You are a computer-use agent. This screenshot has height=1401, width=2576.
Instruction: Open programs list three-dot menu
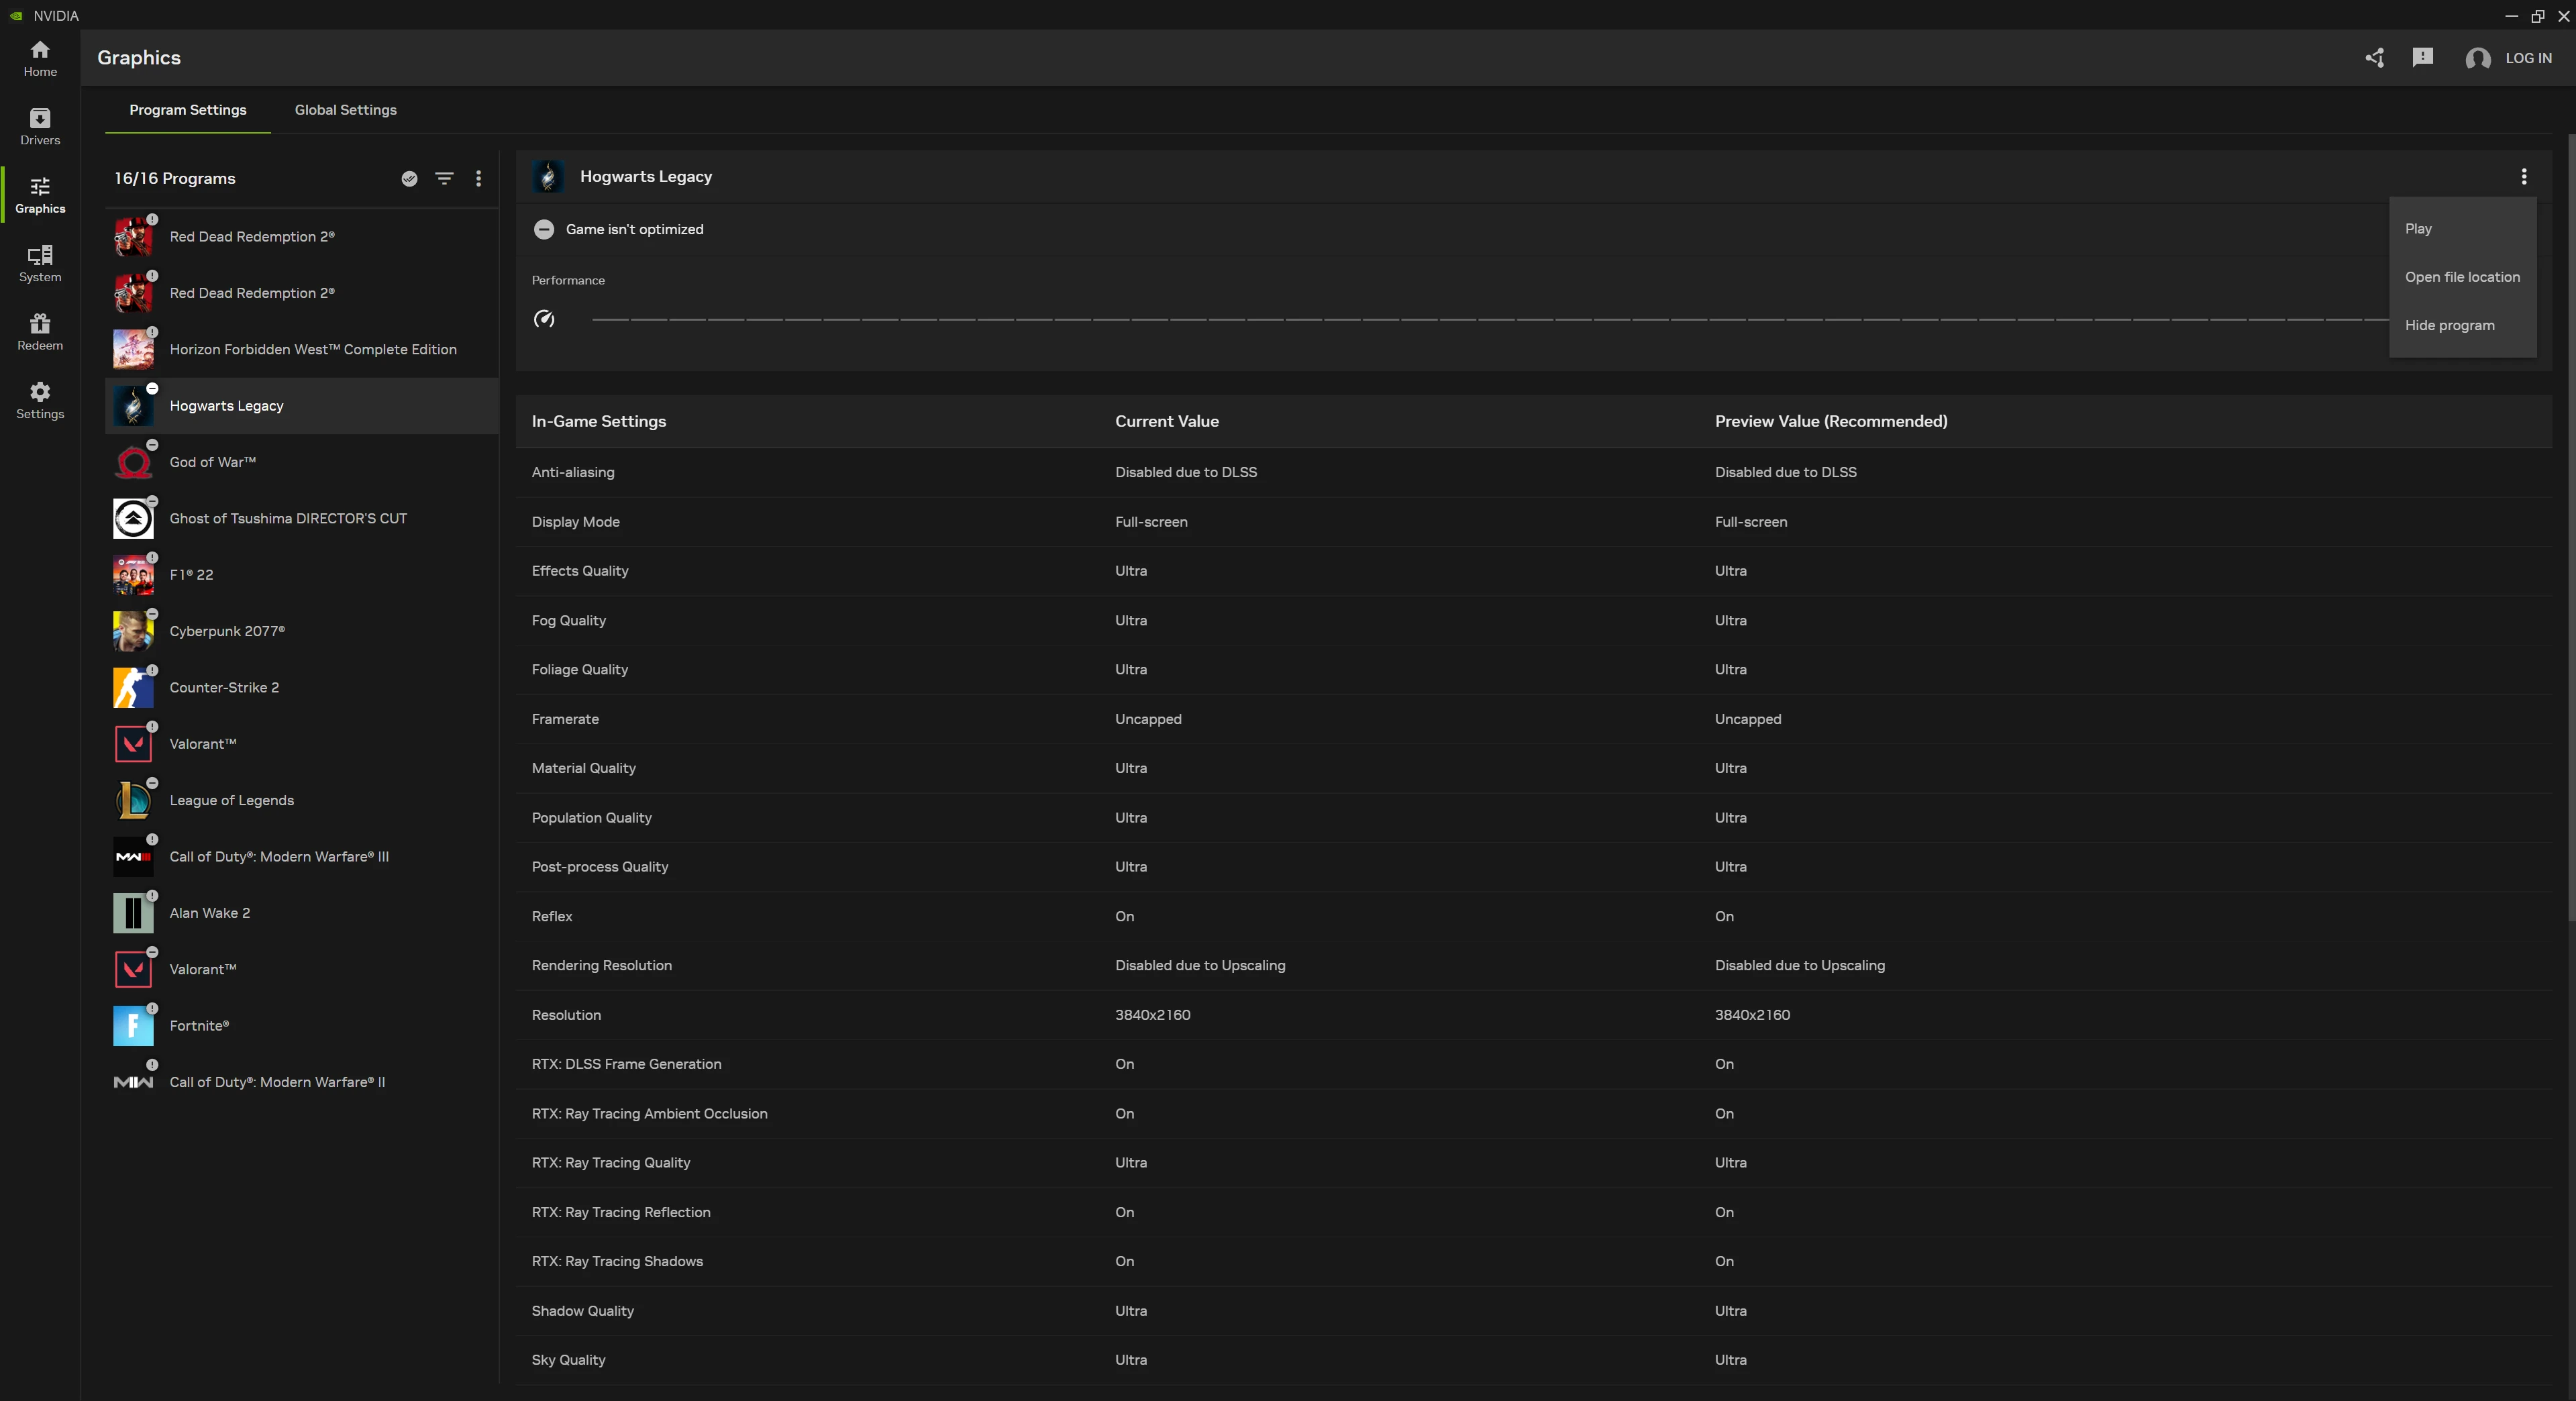click(x=478, y=179)
